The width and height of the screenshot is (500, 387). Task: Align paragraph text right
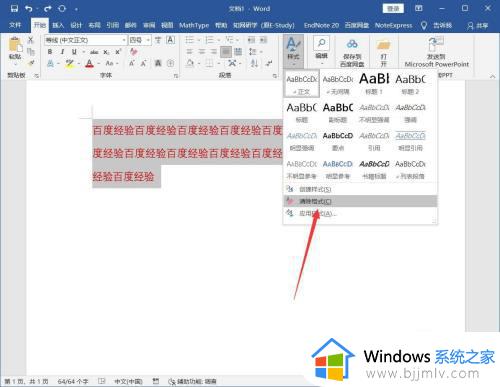click(x=213, y=52)
